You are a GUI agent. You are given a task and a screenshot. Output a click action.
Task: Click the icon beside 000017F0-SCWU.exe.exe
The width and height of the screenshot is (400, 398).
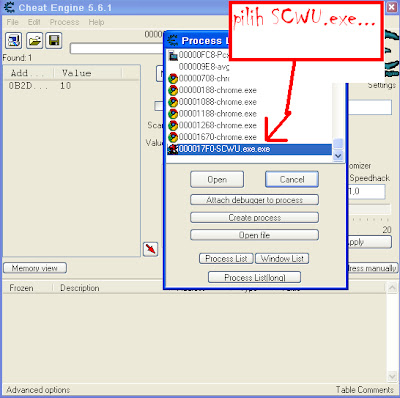(x=173, y=149)
